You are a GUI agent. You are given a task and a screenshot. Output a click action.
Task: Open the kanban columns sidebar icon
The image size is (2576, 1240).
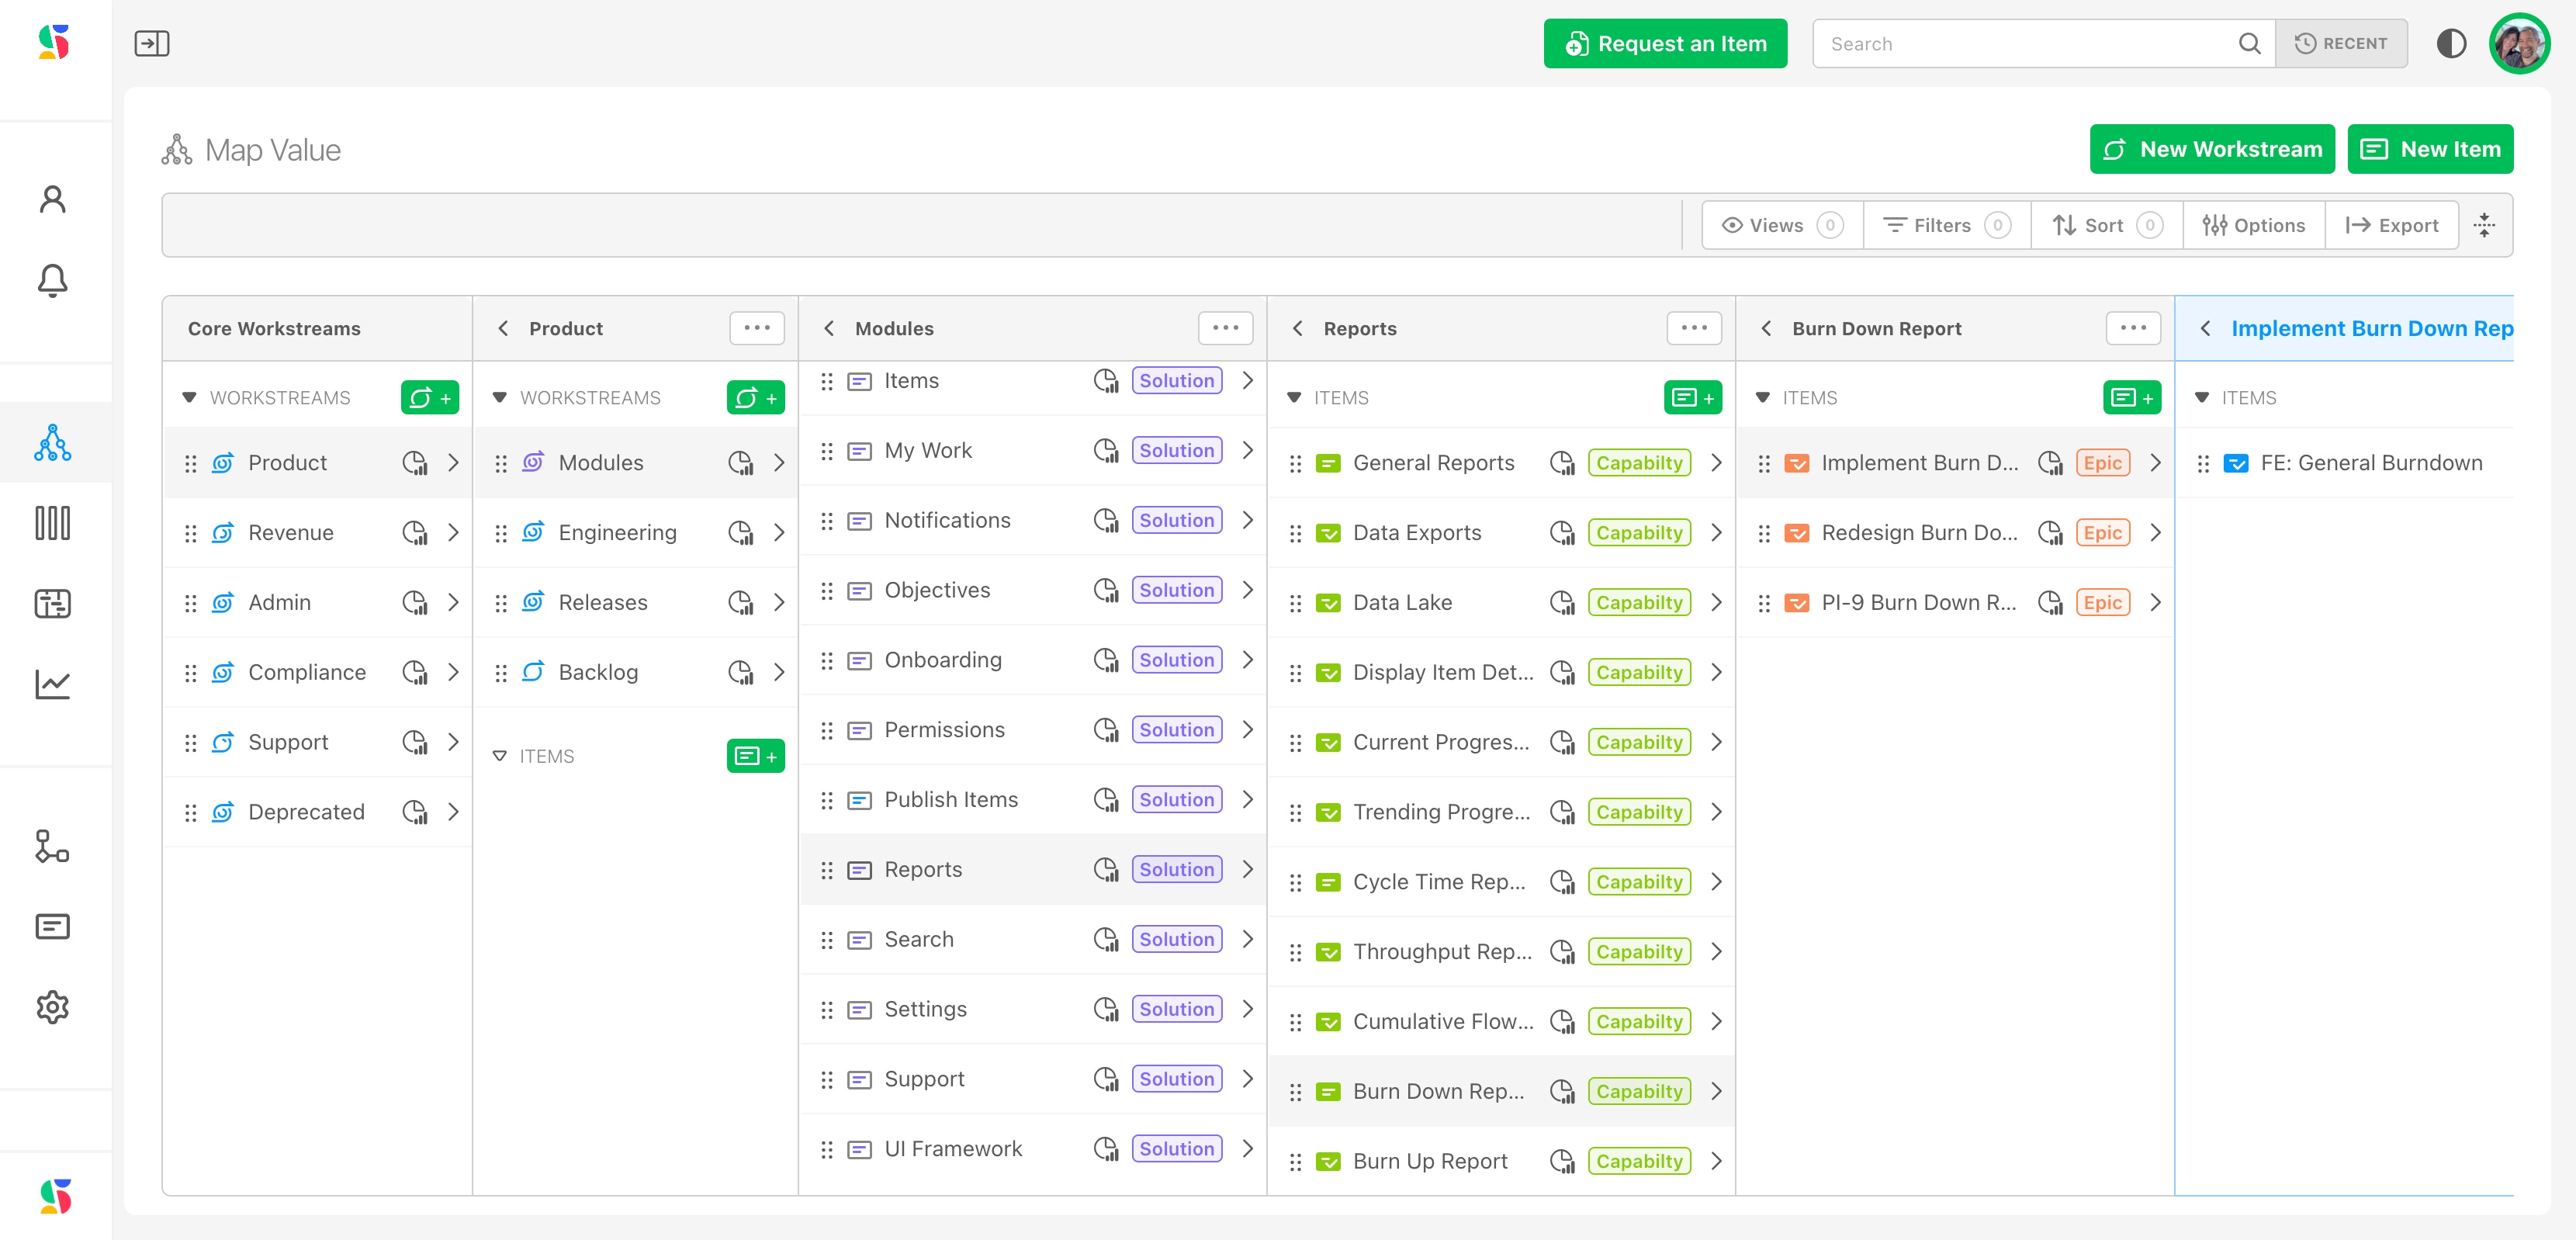tap(52, 523)
